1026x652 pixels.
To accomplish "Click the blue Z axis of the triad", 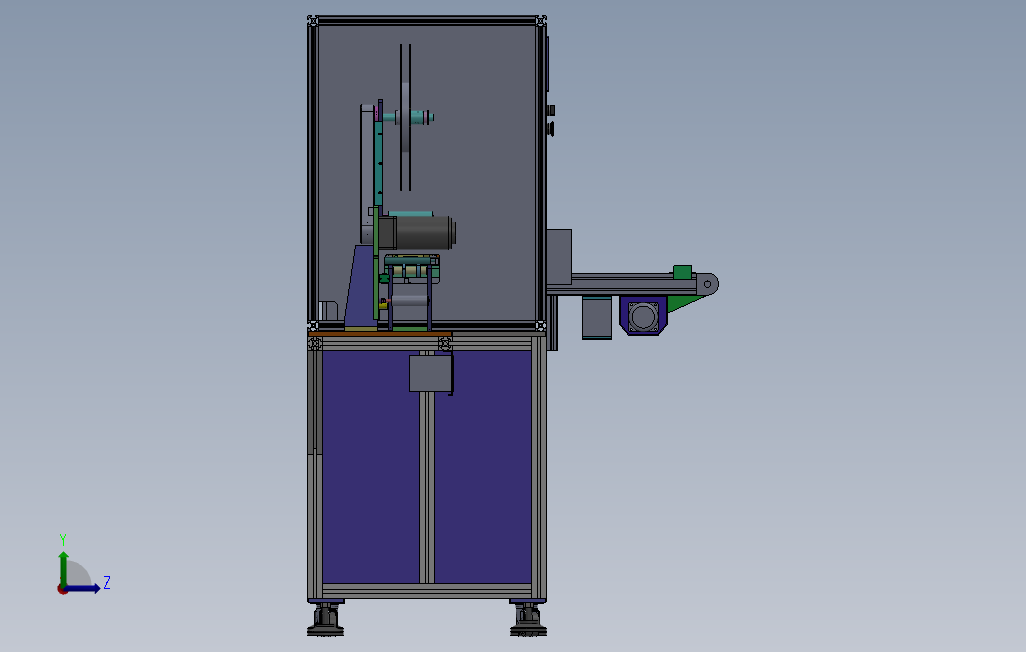I will coord(83,589).
